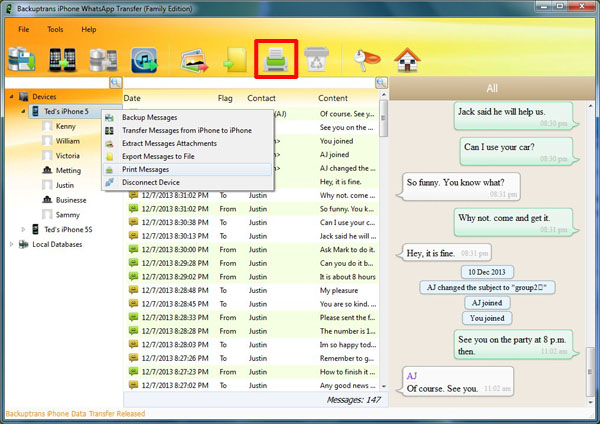Click the 'Messages: 147' counter text

click(x=354, y=400)
